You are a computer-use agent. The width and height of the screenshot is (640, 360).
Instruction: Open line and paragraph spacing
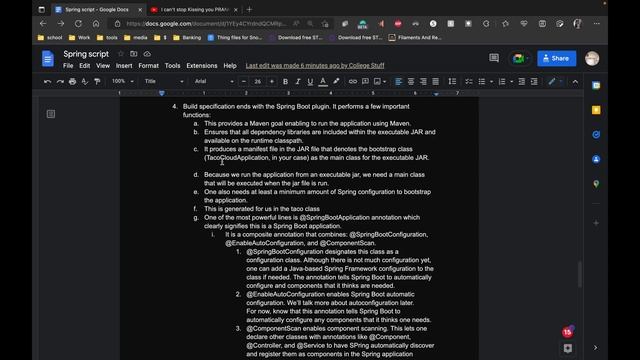(x=452, y=82)
